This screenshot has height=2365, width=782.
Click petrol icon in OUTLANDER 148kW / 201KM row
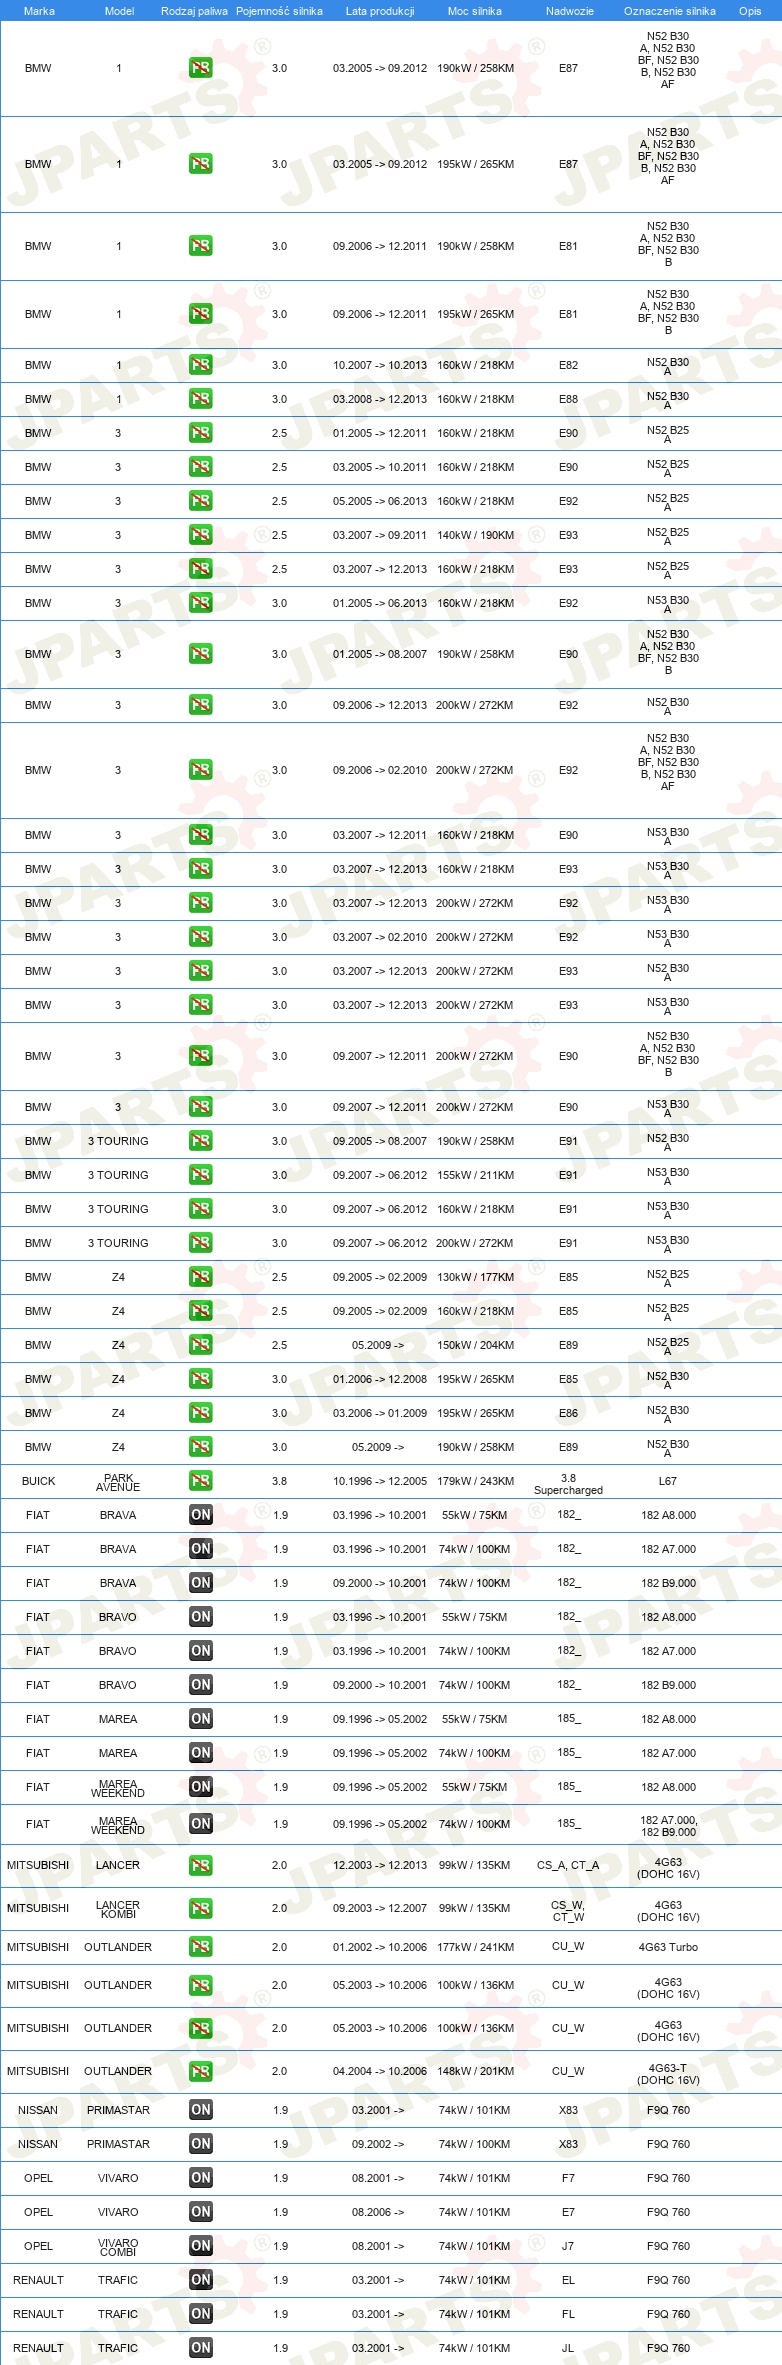pos(200,2071)
